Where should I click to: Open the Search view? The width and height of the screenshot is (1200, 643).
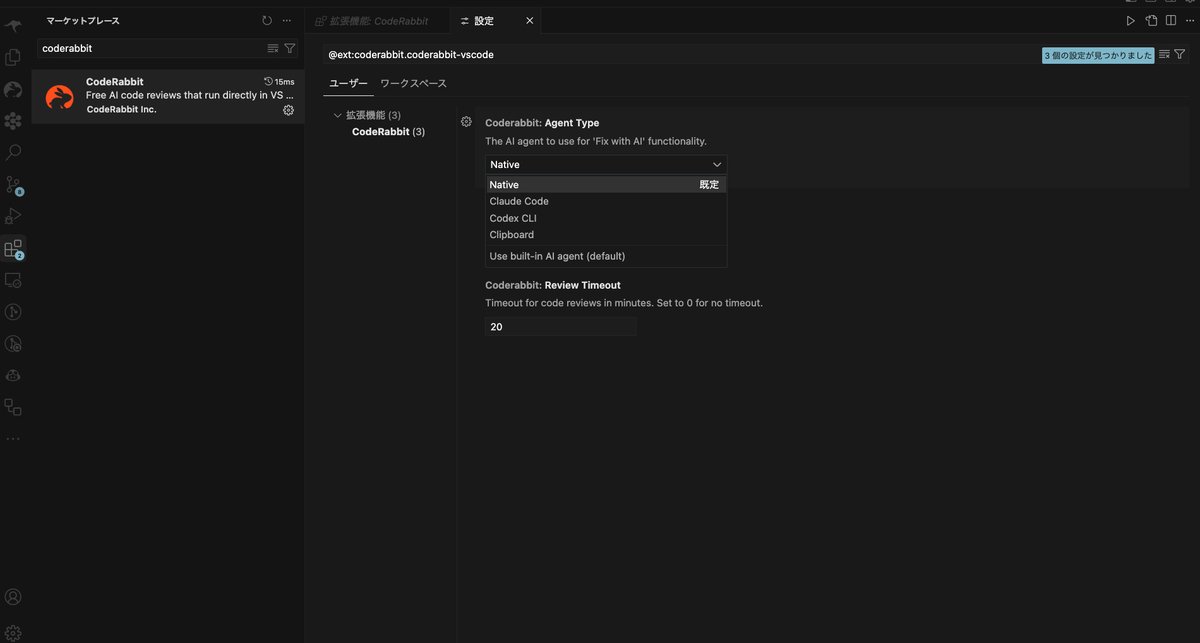click(x=13, y=152)
